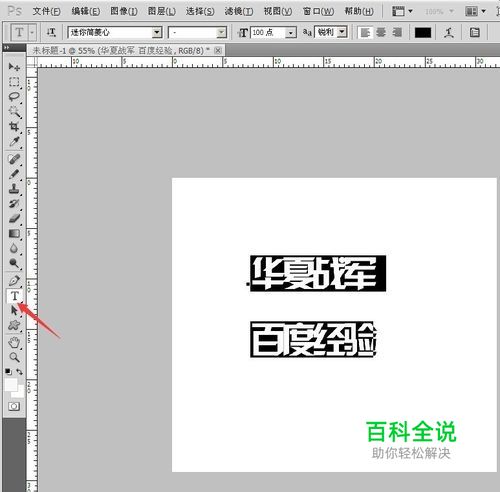
Task: Select the Dodge tool
Action: (14, 263)
